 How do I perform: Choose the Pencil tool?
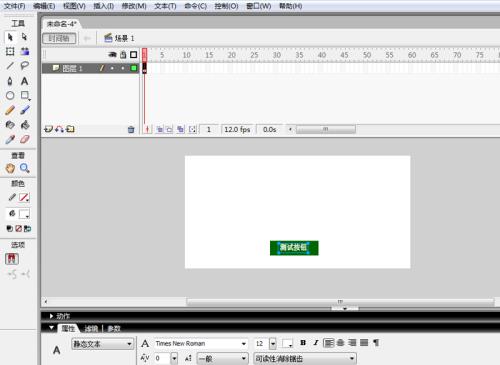10,110
